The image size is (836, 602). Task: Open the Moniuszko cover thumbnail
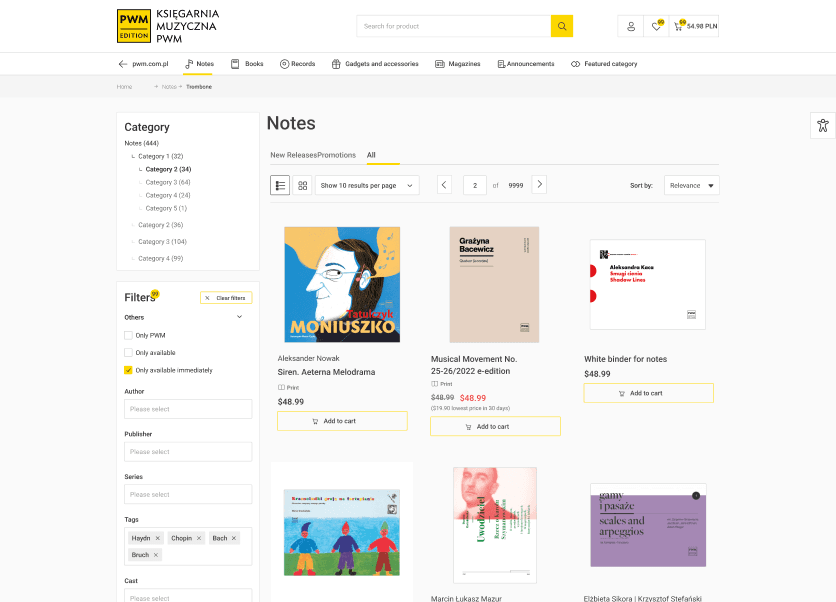click(342, 285)
